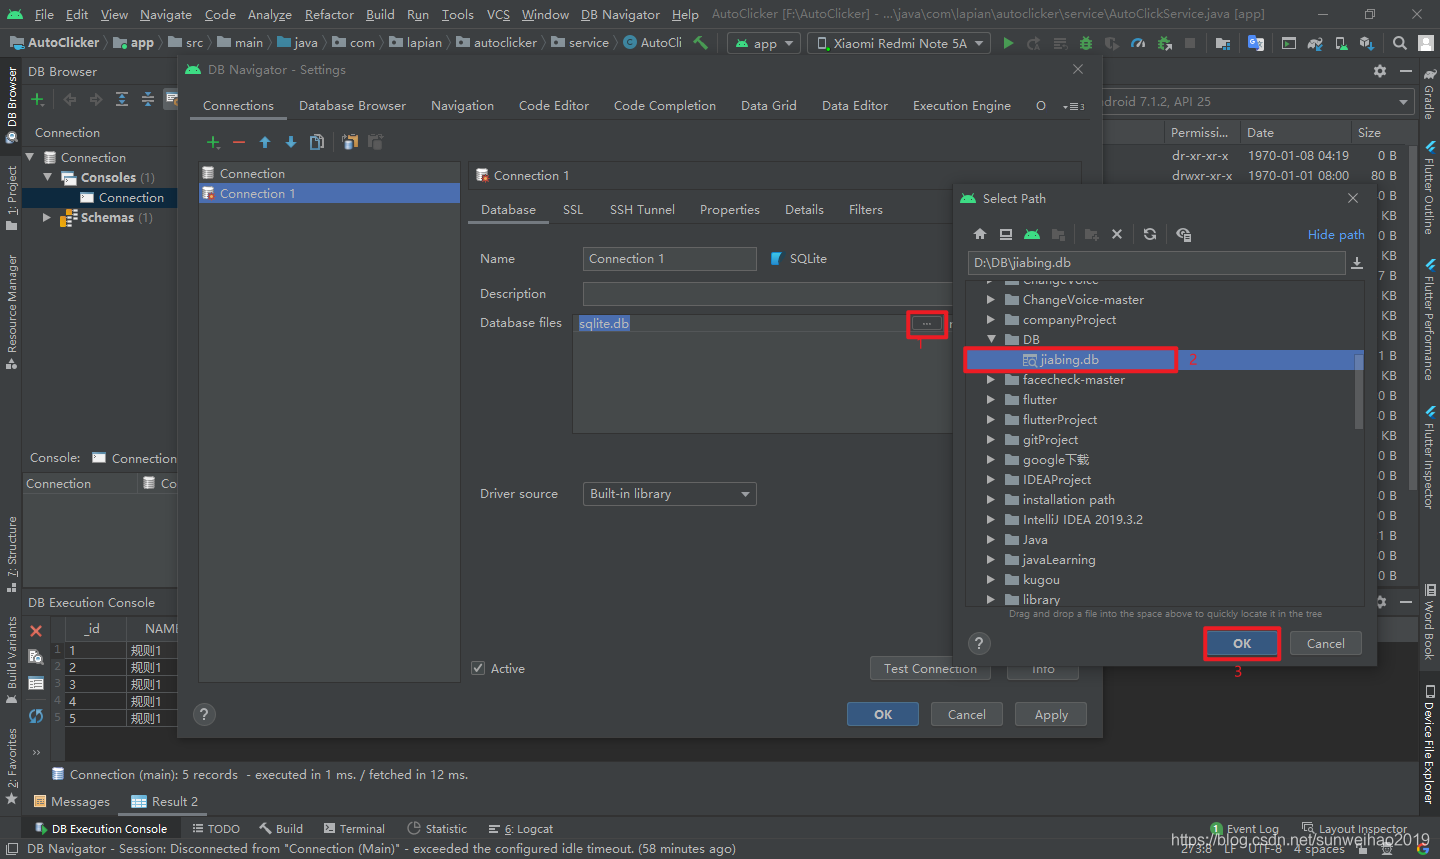Go to Home directory in Select Path
The width and height of the screenshot is (1440, 859).
[x=980, y=234]
